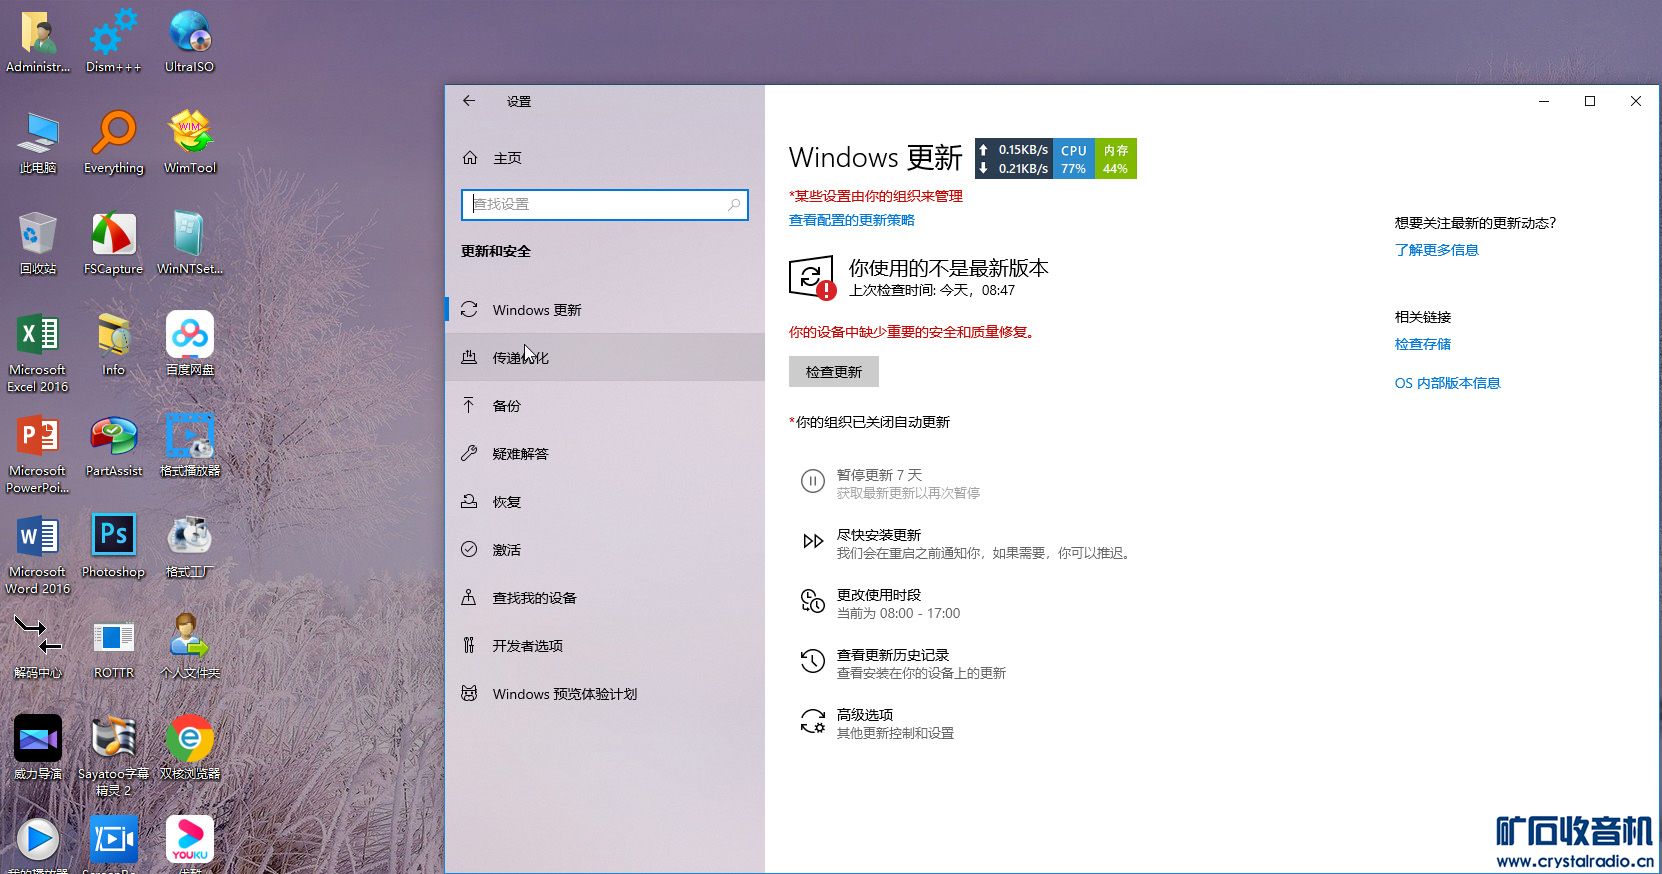Open the 检查存储 link

pos(1422,344)
